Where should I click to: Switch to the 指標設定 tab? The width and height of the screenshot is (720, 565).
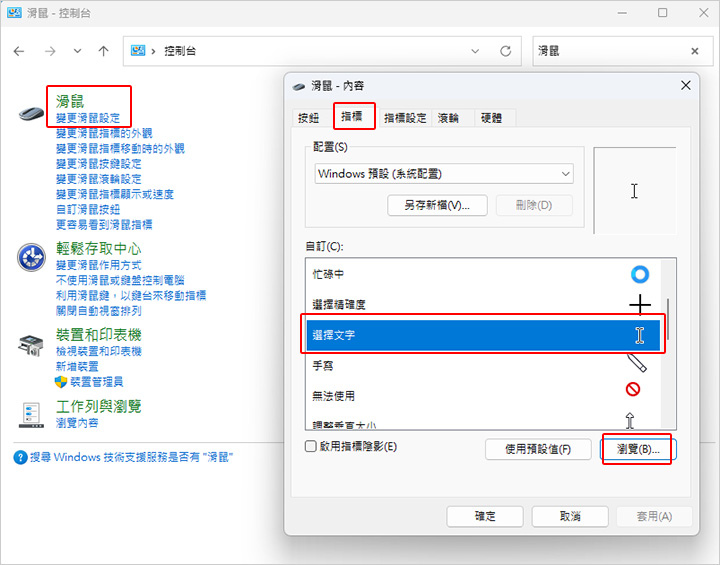405,118
